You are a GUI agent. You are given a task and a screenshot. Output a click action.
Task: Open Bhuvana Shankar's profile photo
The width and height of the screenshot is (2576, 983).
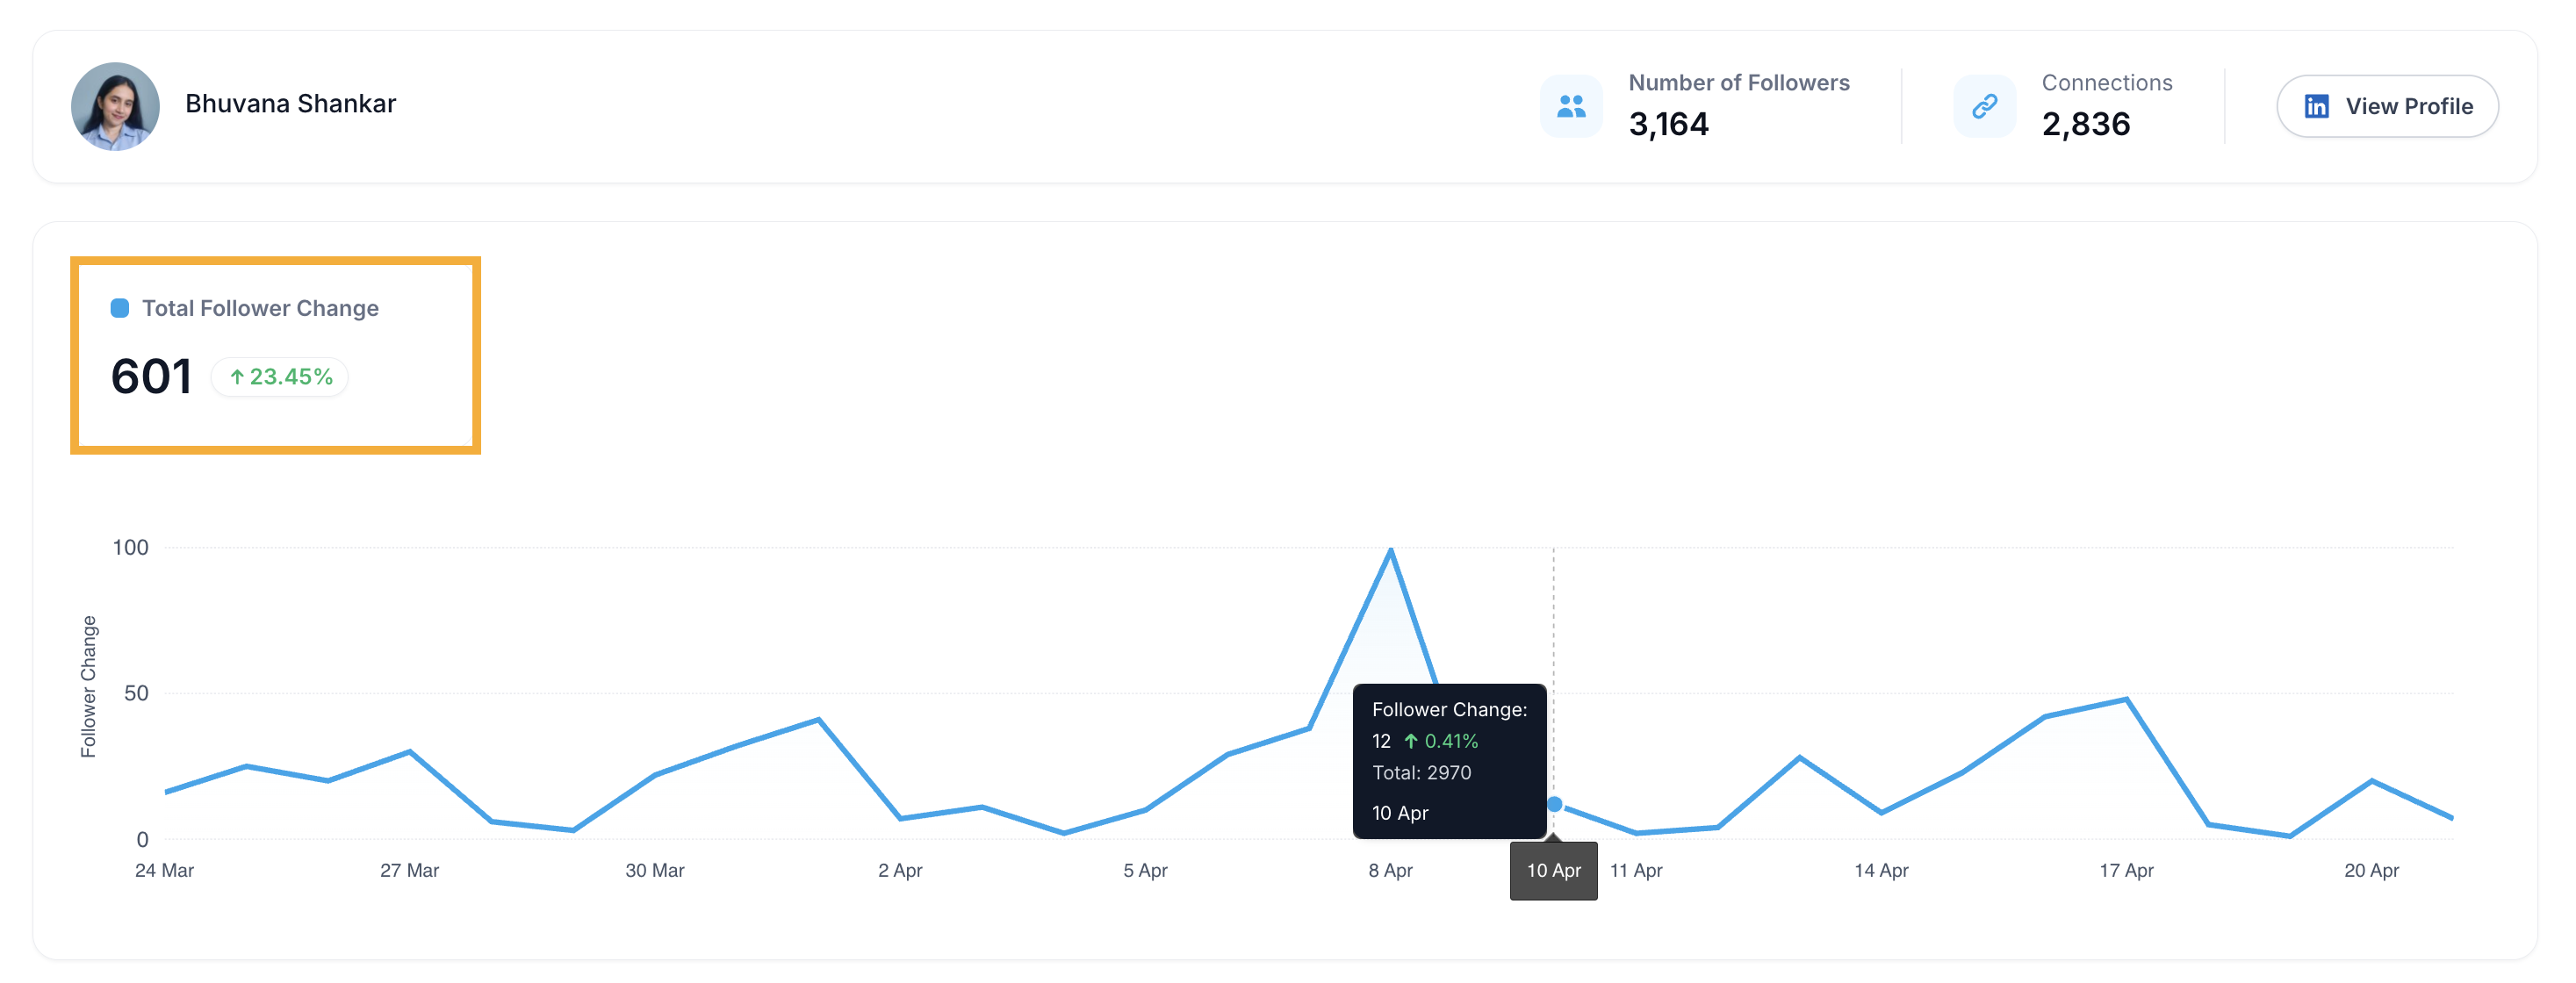(x=115, y=106)
